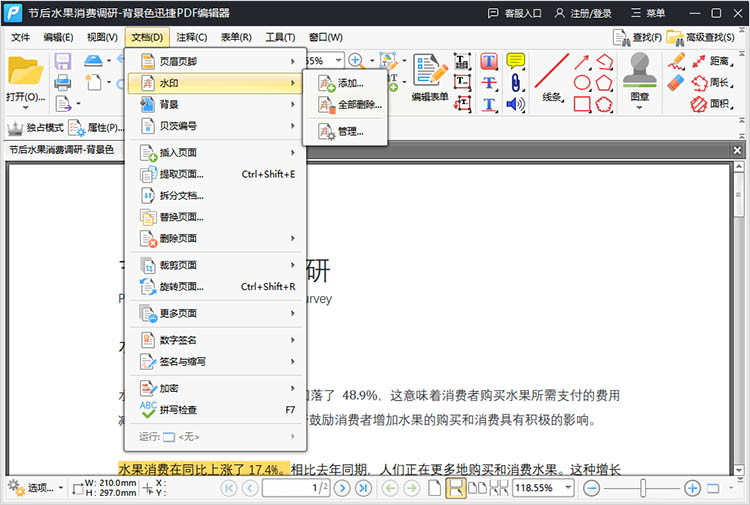Select single page layout icon
This screenshot has width=750, height=505.
pos(434,488)
